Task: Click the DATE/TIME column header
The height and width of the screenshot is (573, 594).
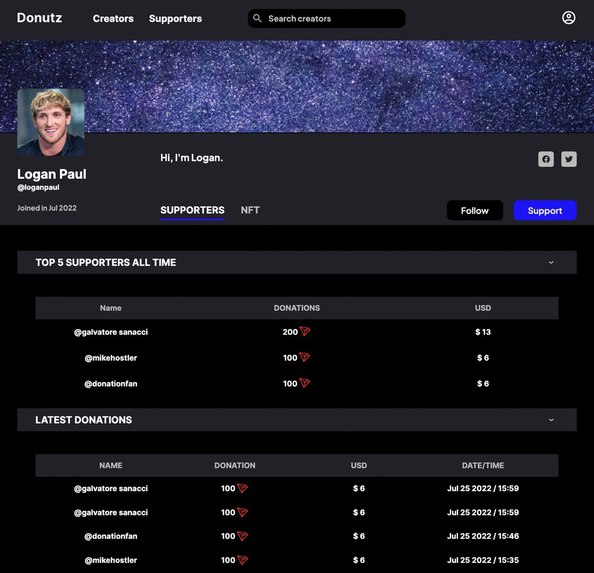Action: point(483,465)
